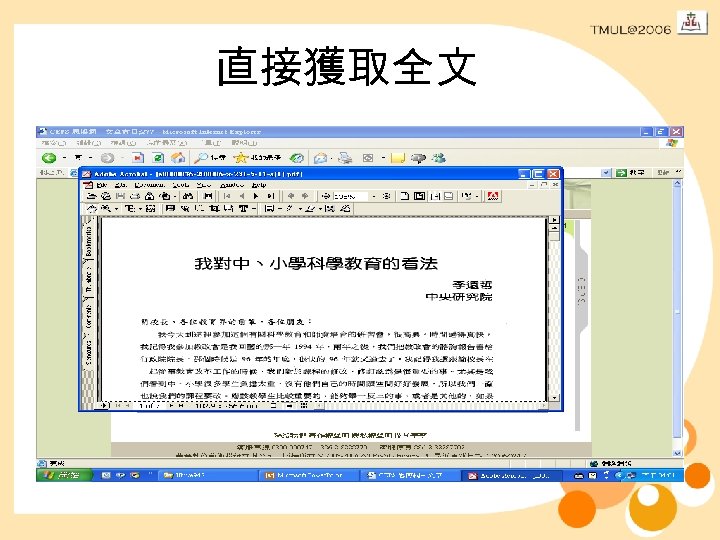Open the Forward button history dropdown in IE

(122, 158)
